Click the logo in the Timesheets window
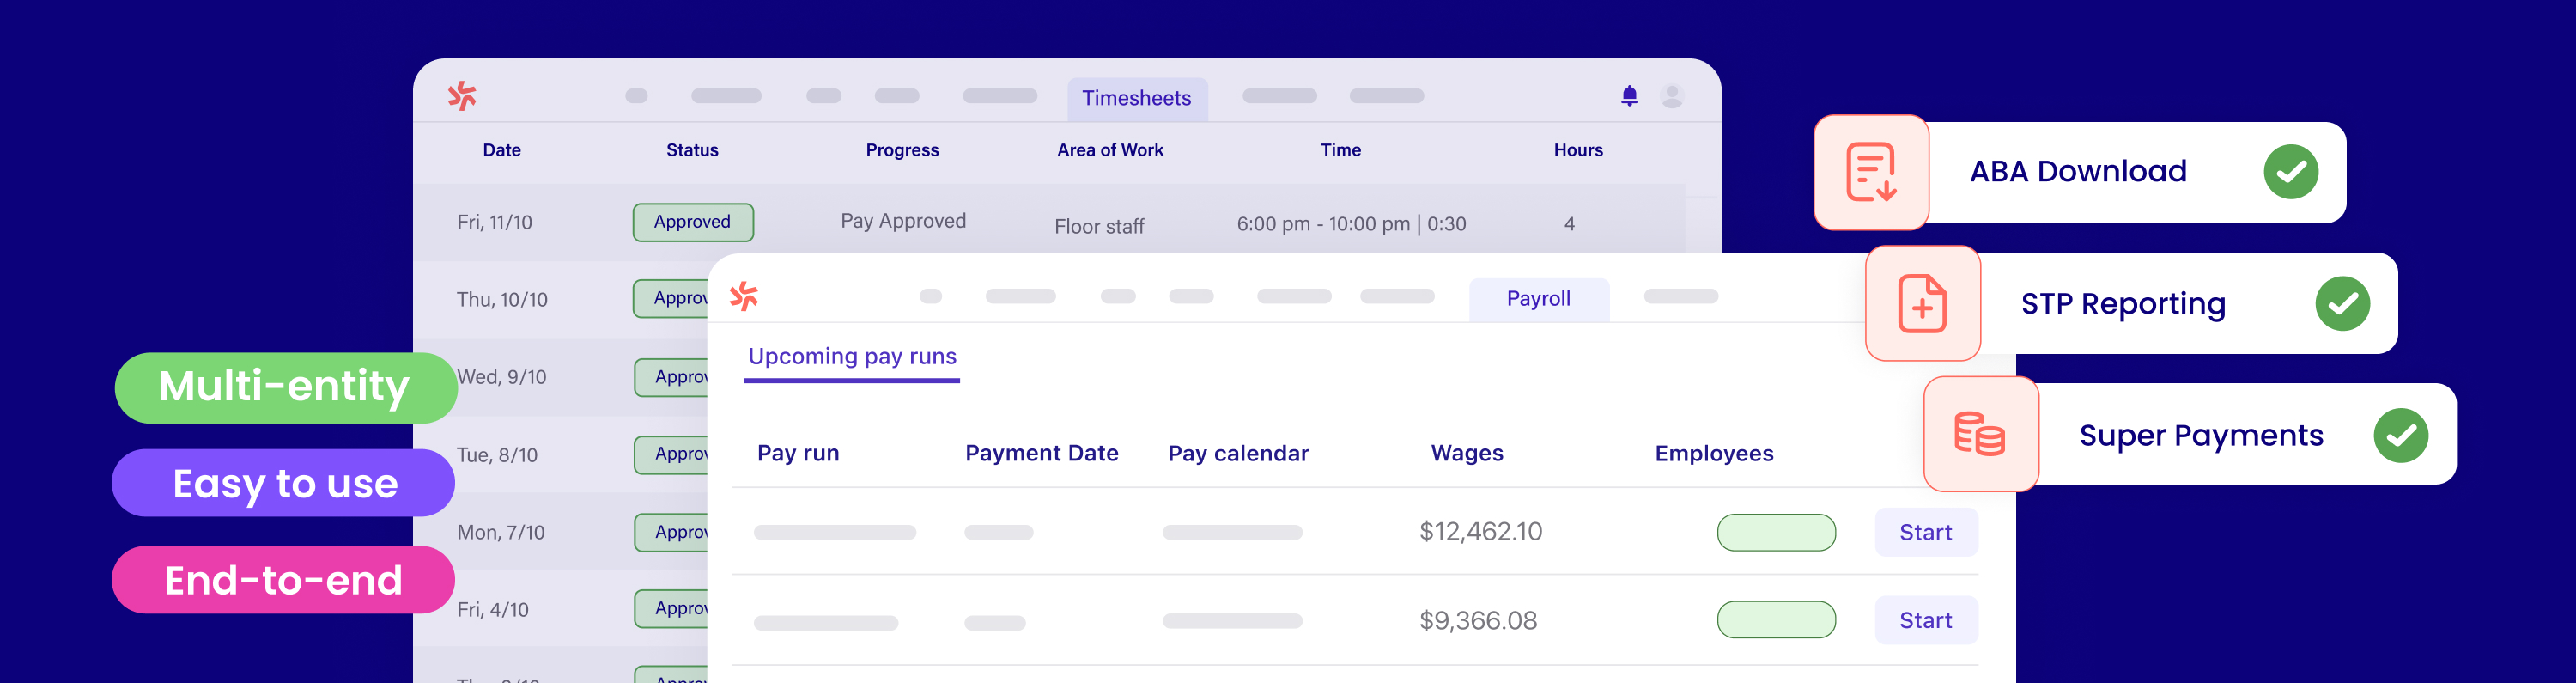Image resolution: width=2576 pixels, height=683 pixels. (x=462, y=96)
